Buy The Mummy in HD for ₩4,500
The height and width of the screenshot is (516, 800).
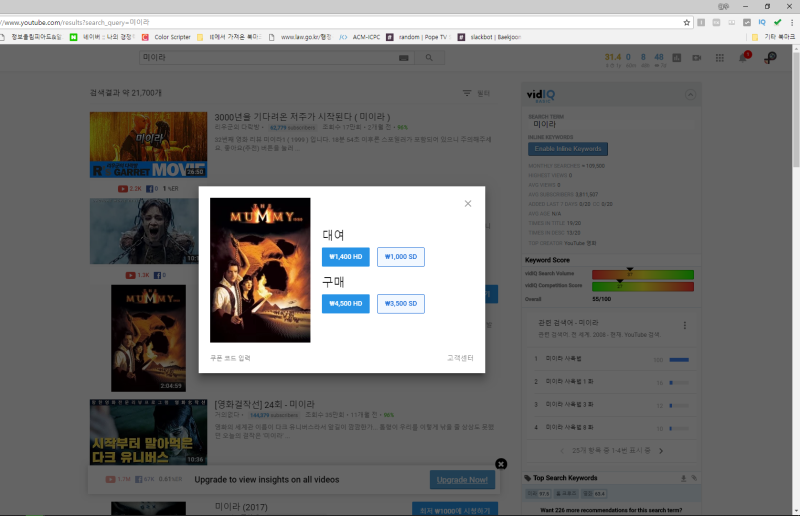(345, 304)
